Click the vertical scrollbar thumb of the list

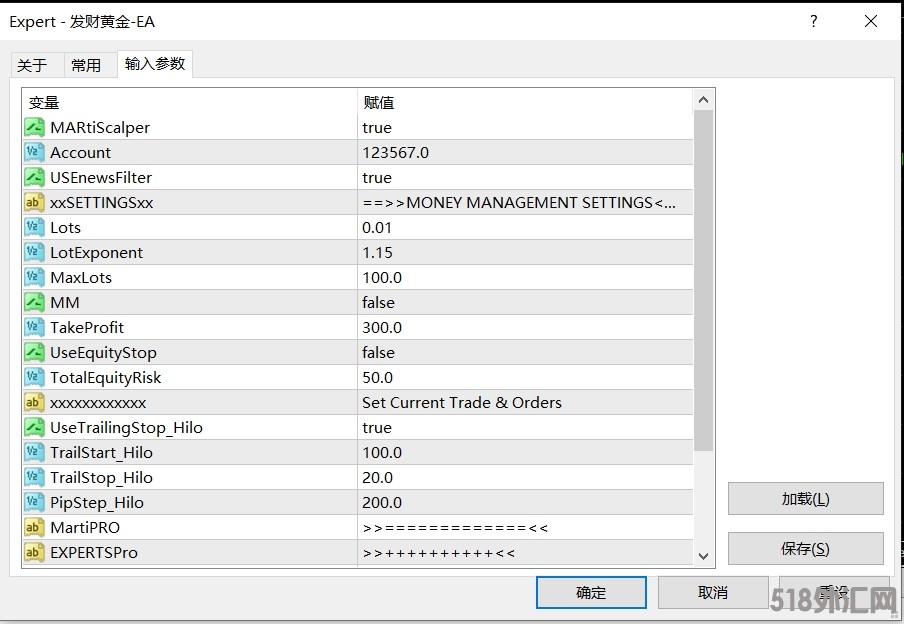click(703, 280)
